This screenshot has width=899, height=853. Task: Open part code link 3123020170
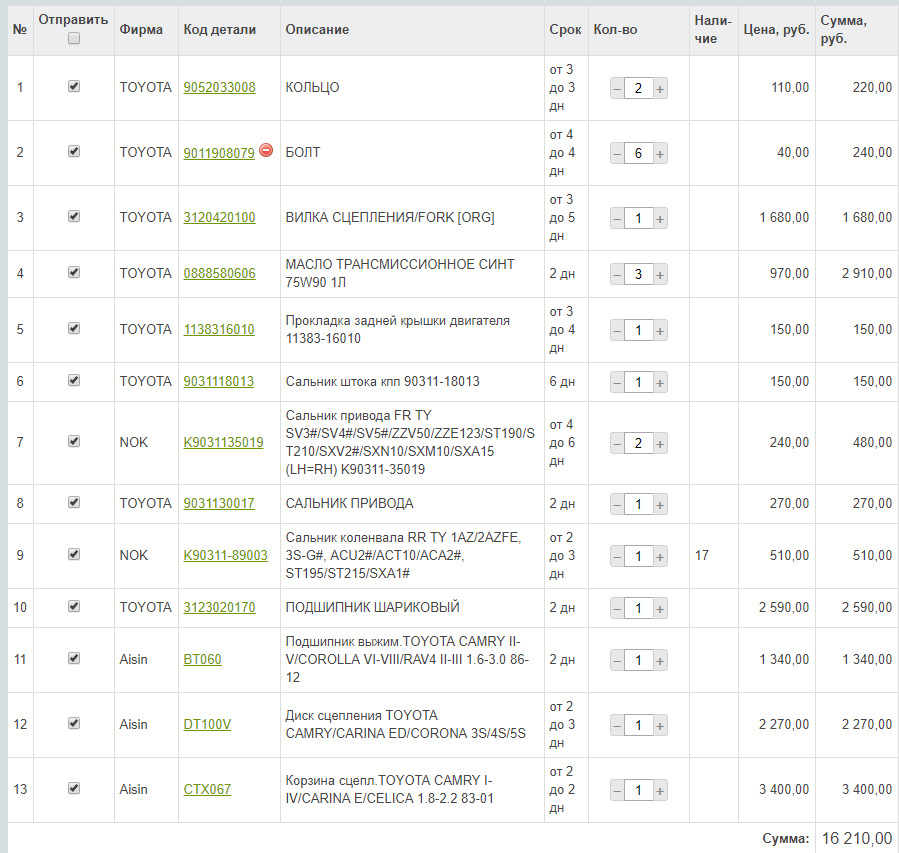point(220,608)
